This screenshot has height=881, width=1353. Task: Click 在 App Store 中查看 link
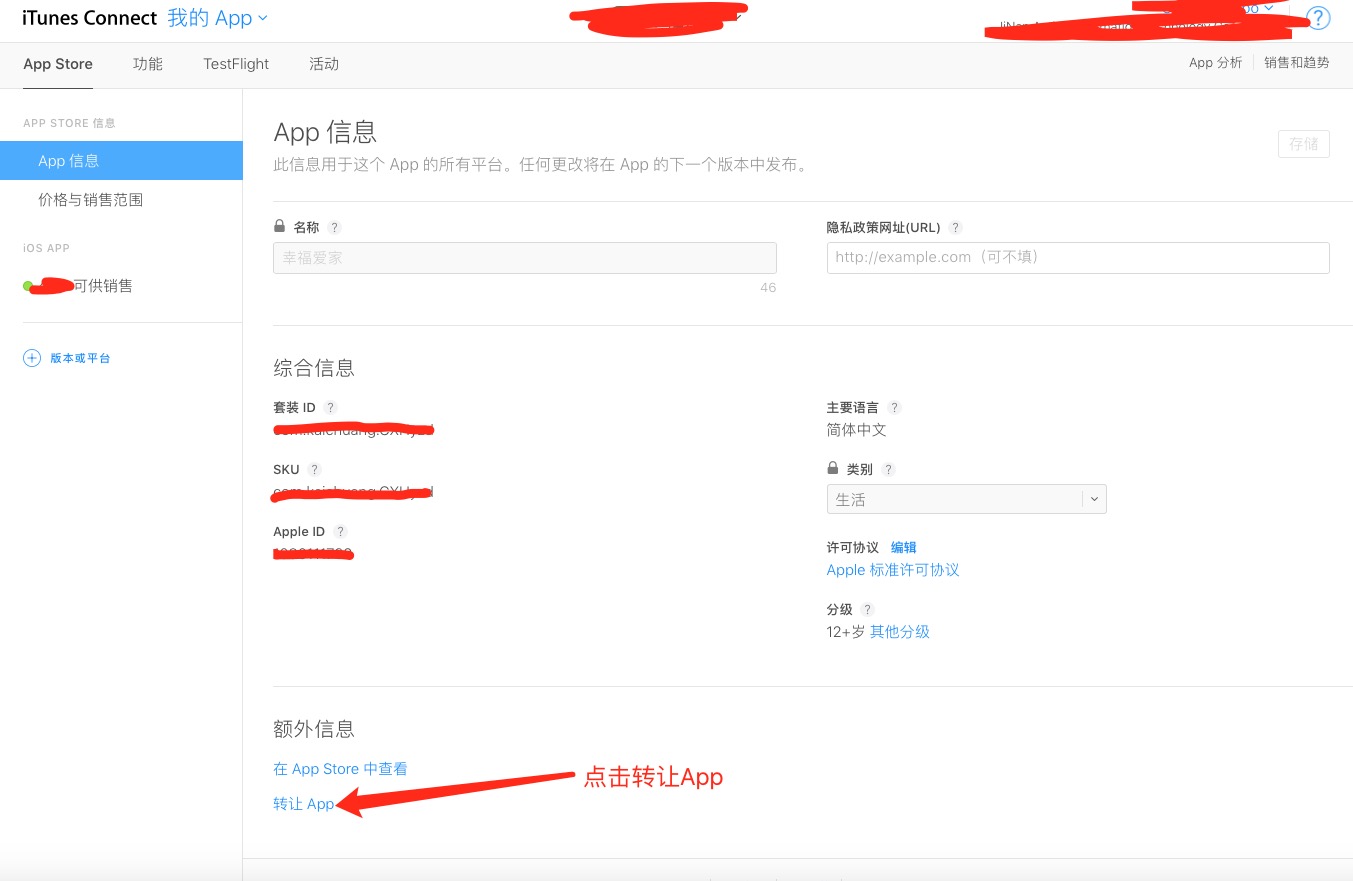coord(340,769)
